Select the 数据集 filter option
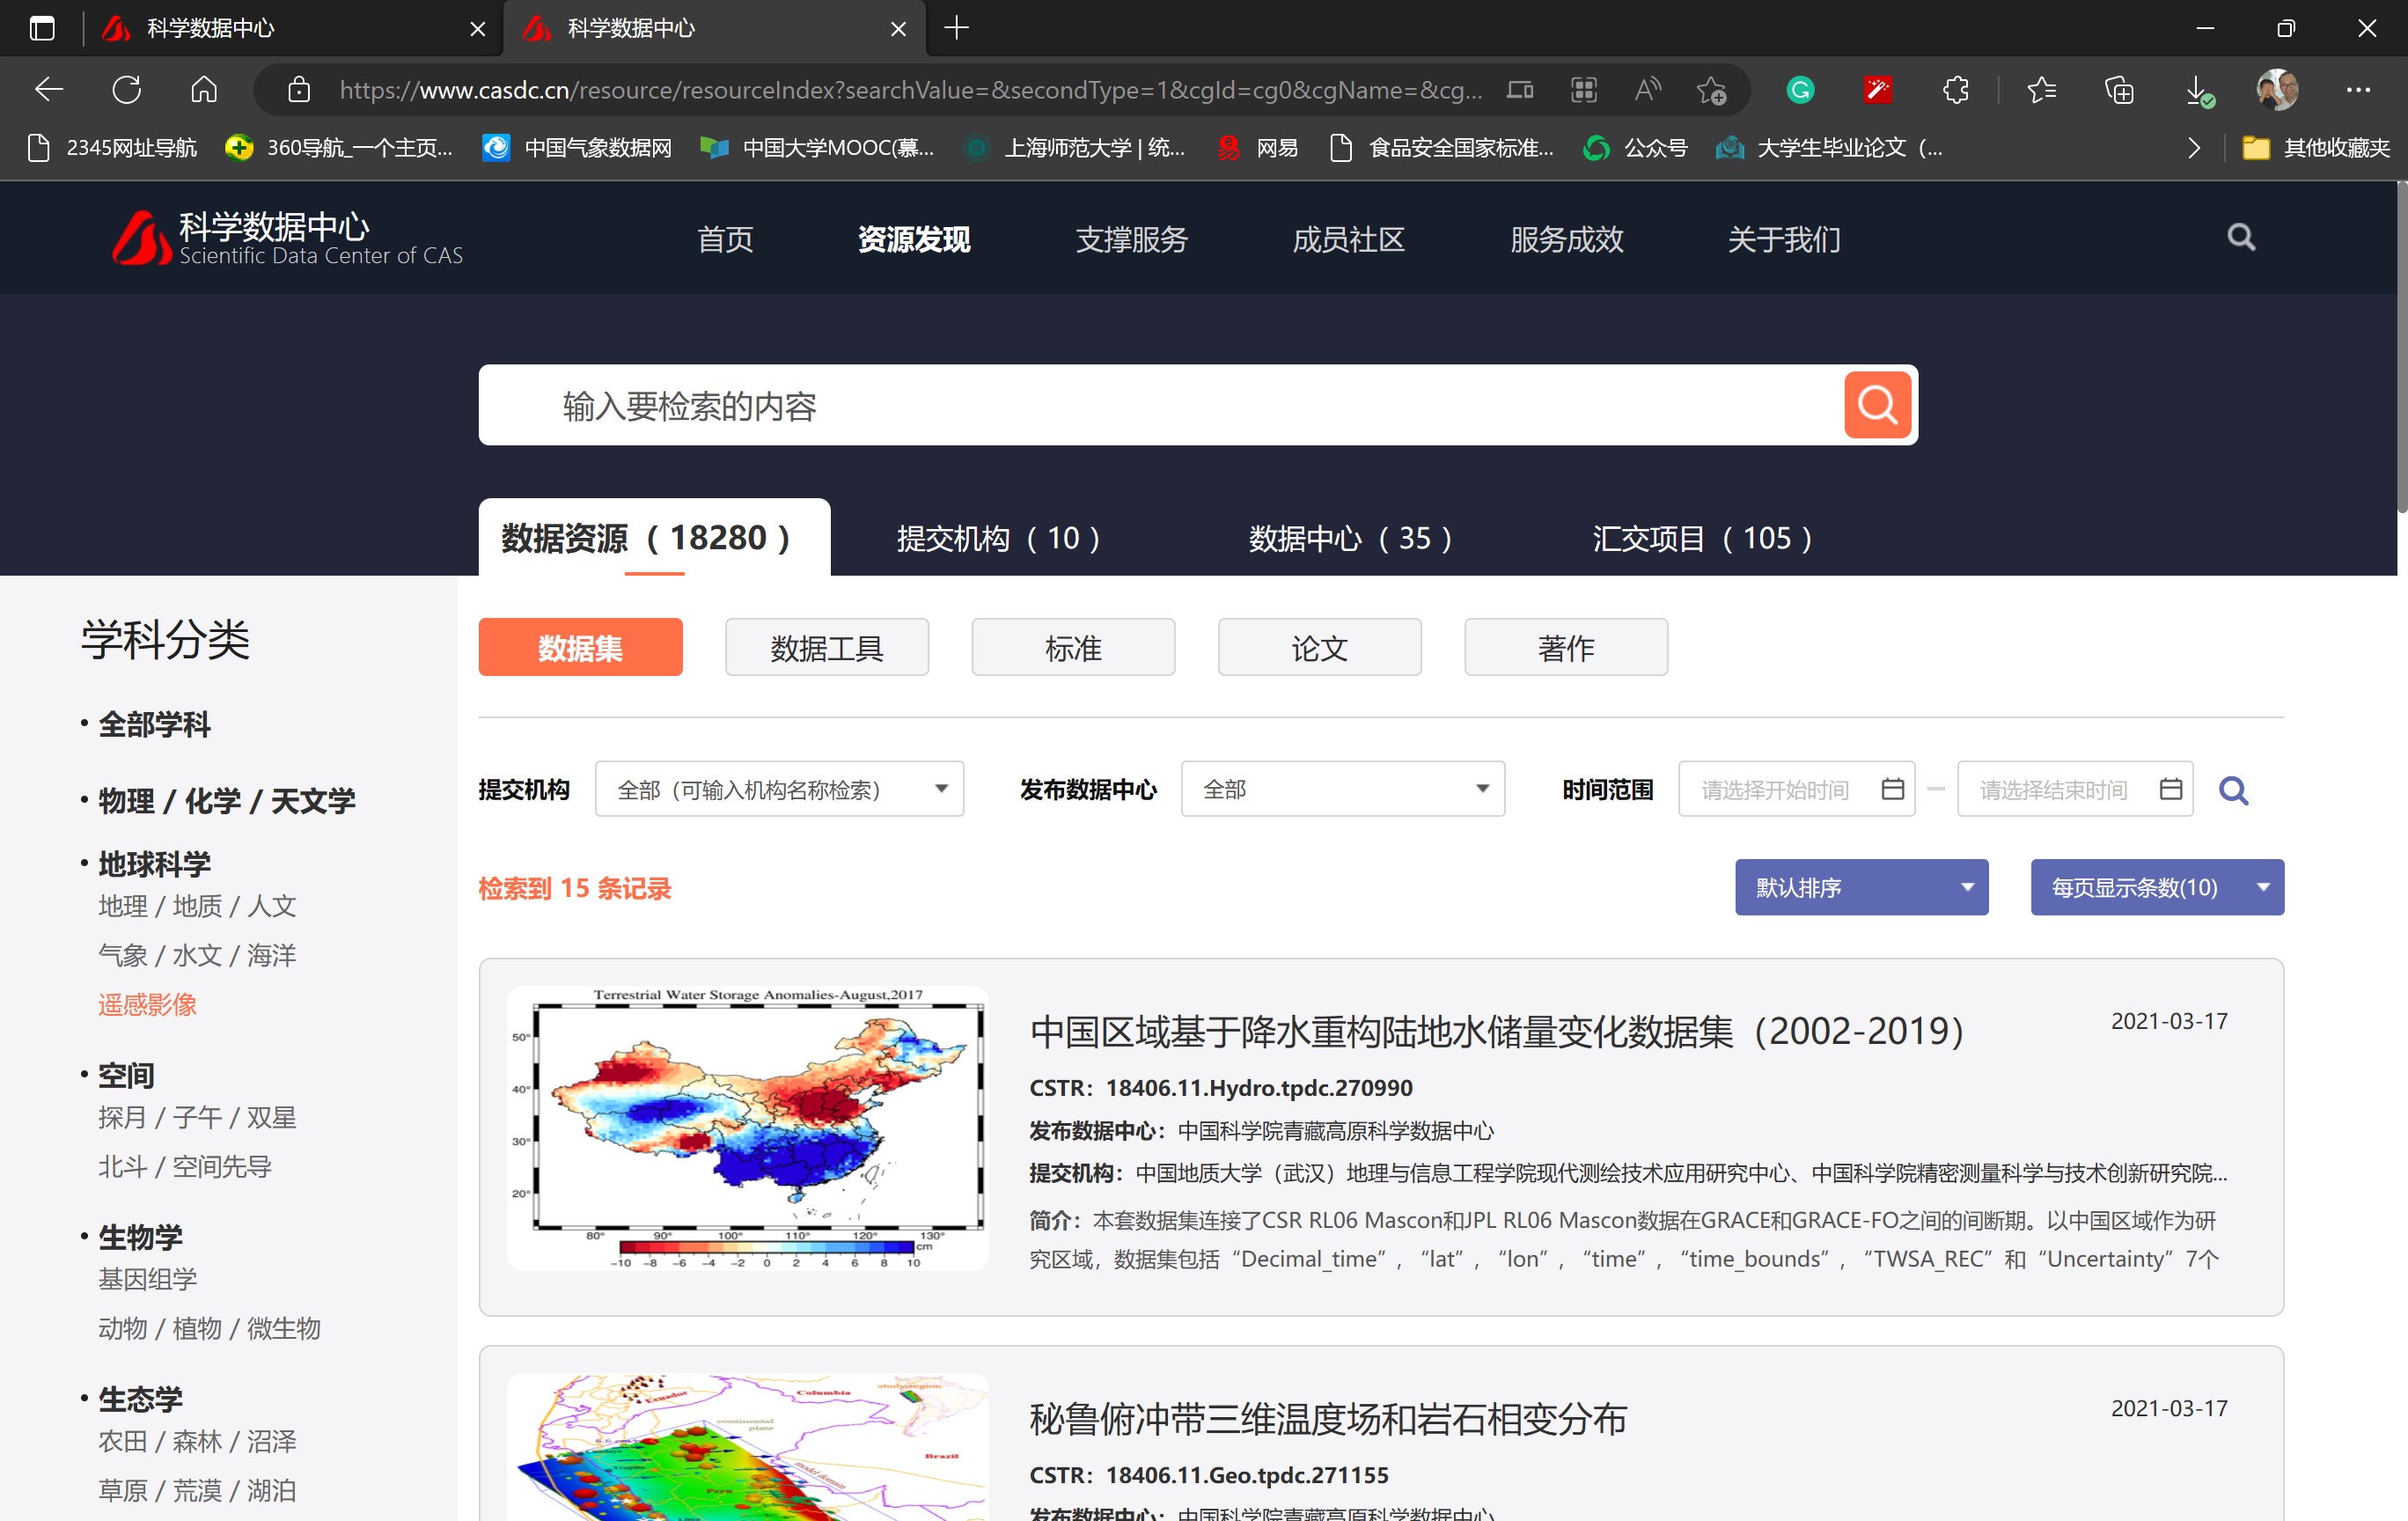This screenshot has width=2408, height=1521. pyautogui.click(x=580, y=647)
